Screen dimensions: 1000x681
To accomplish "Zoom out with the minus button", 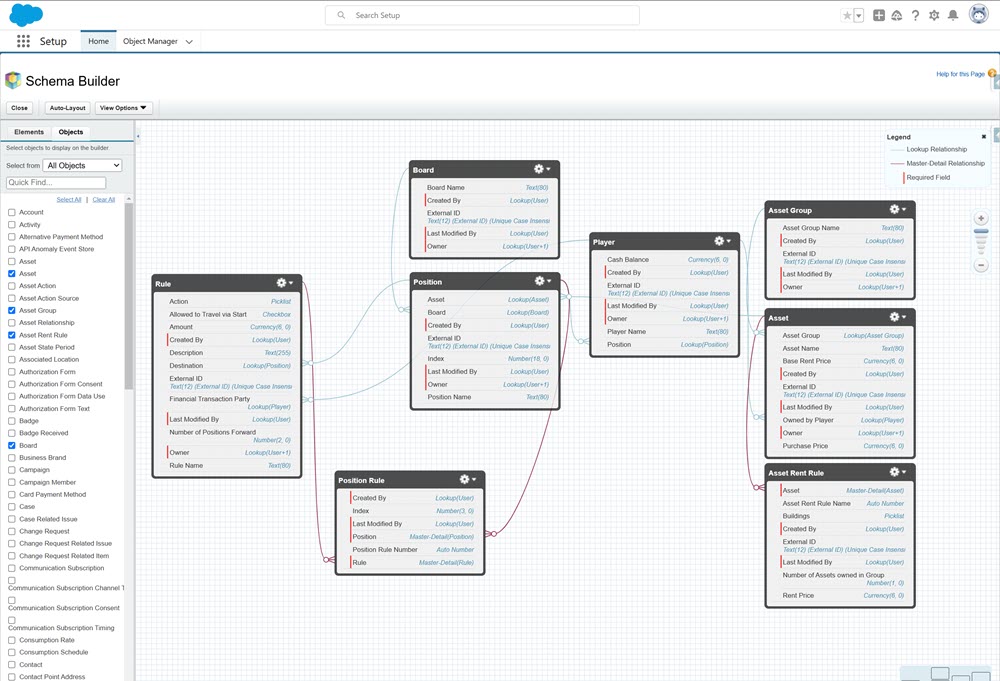I will point(981,265).
